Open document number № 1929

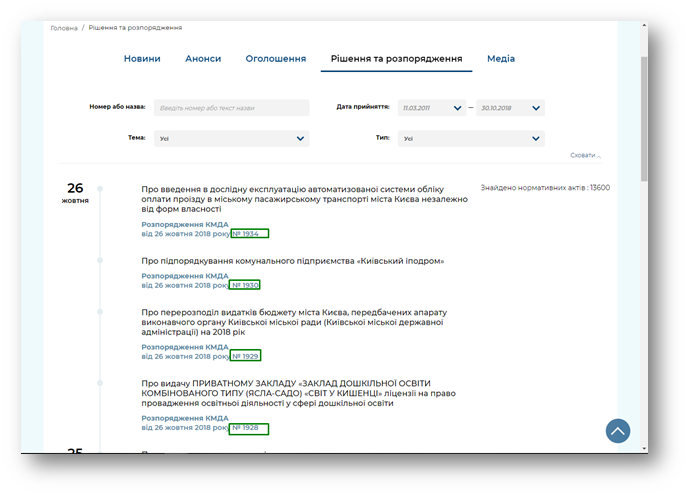(245, 356)
